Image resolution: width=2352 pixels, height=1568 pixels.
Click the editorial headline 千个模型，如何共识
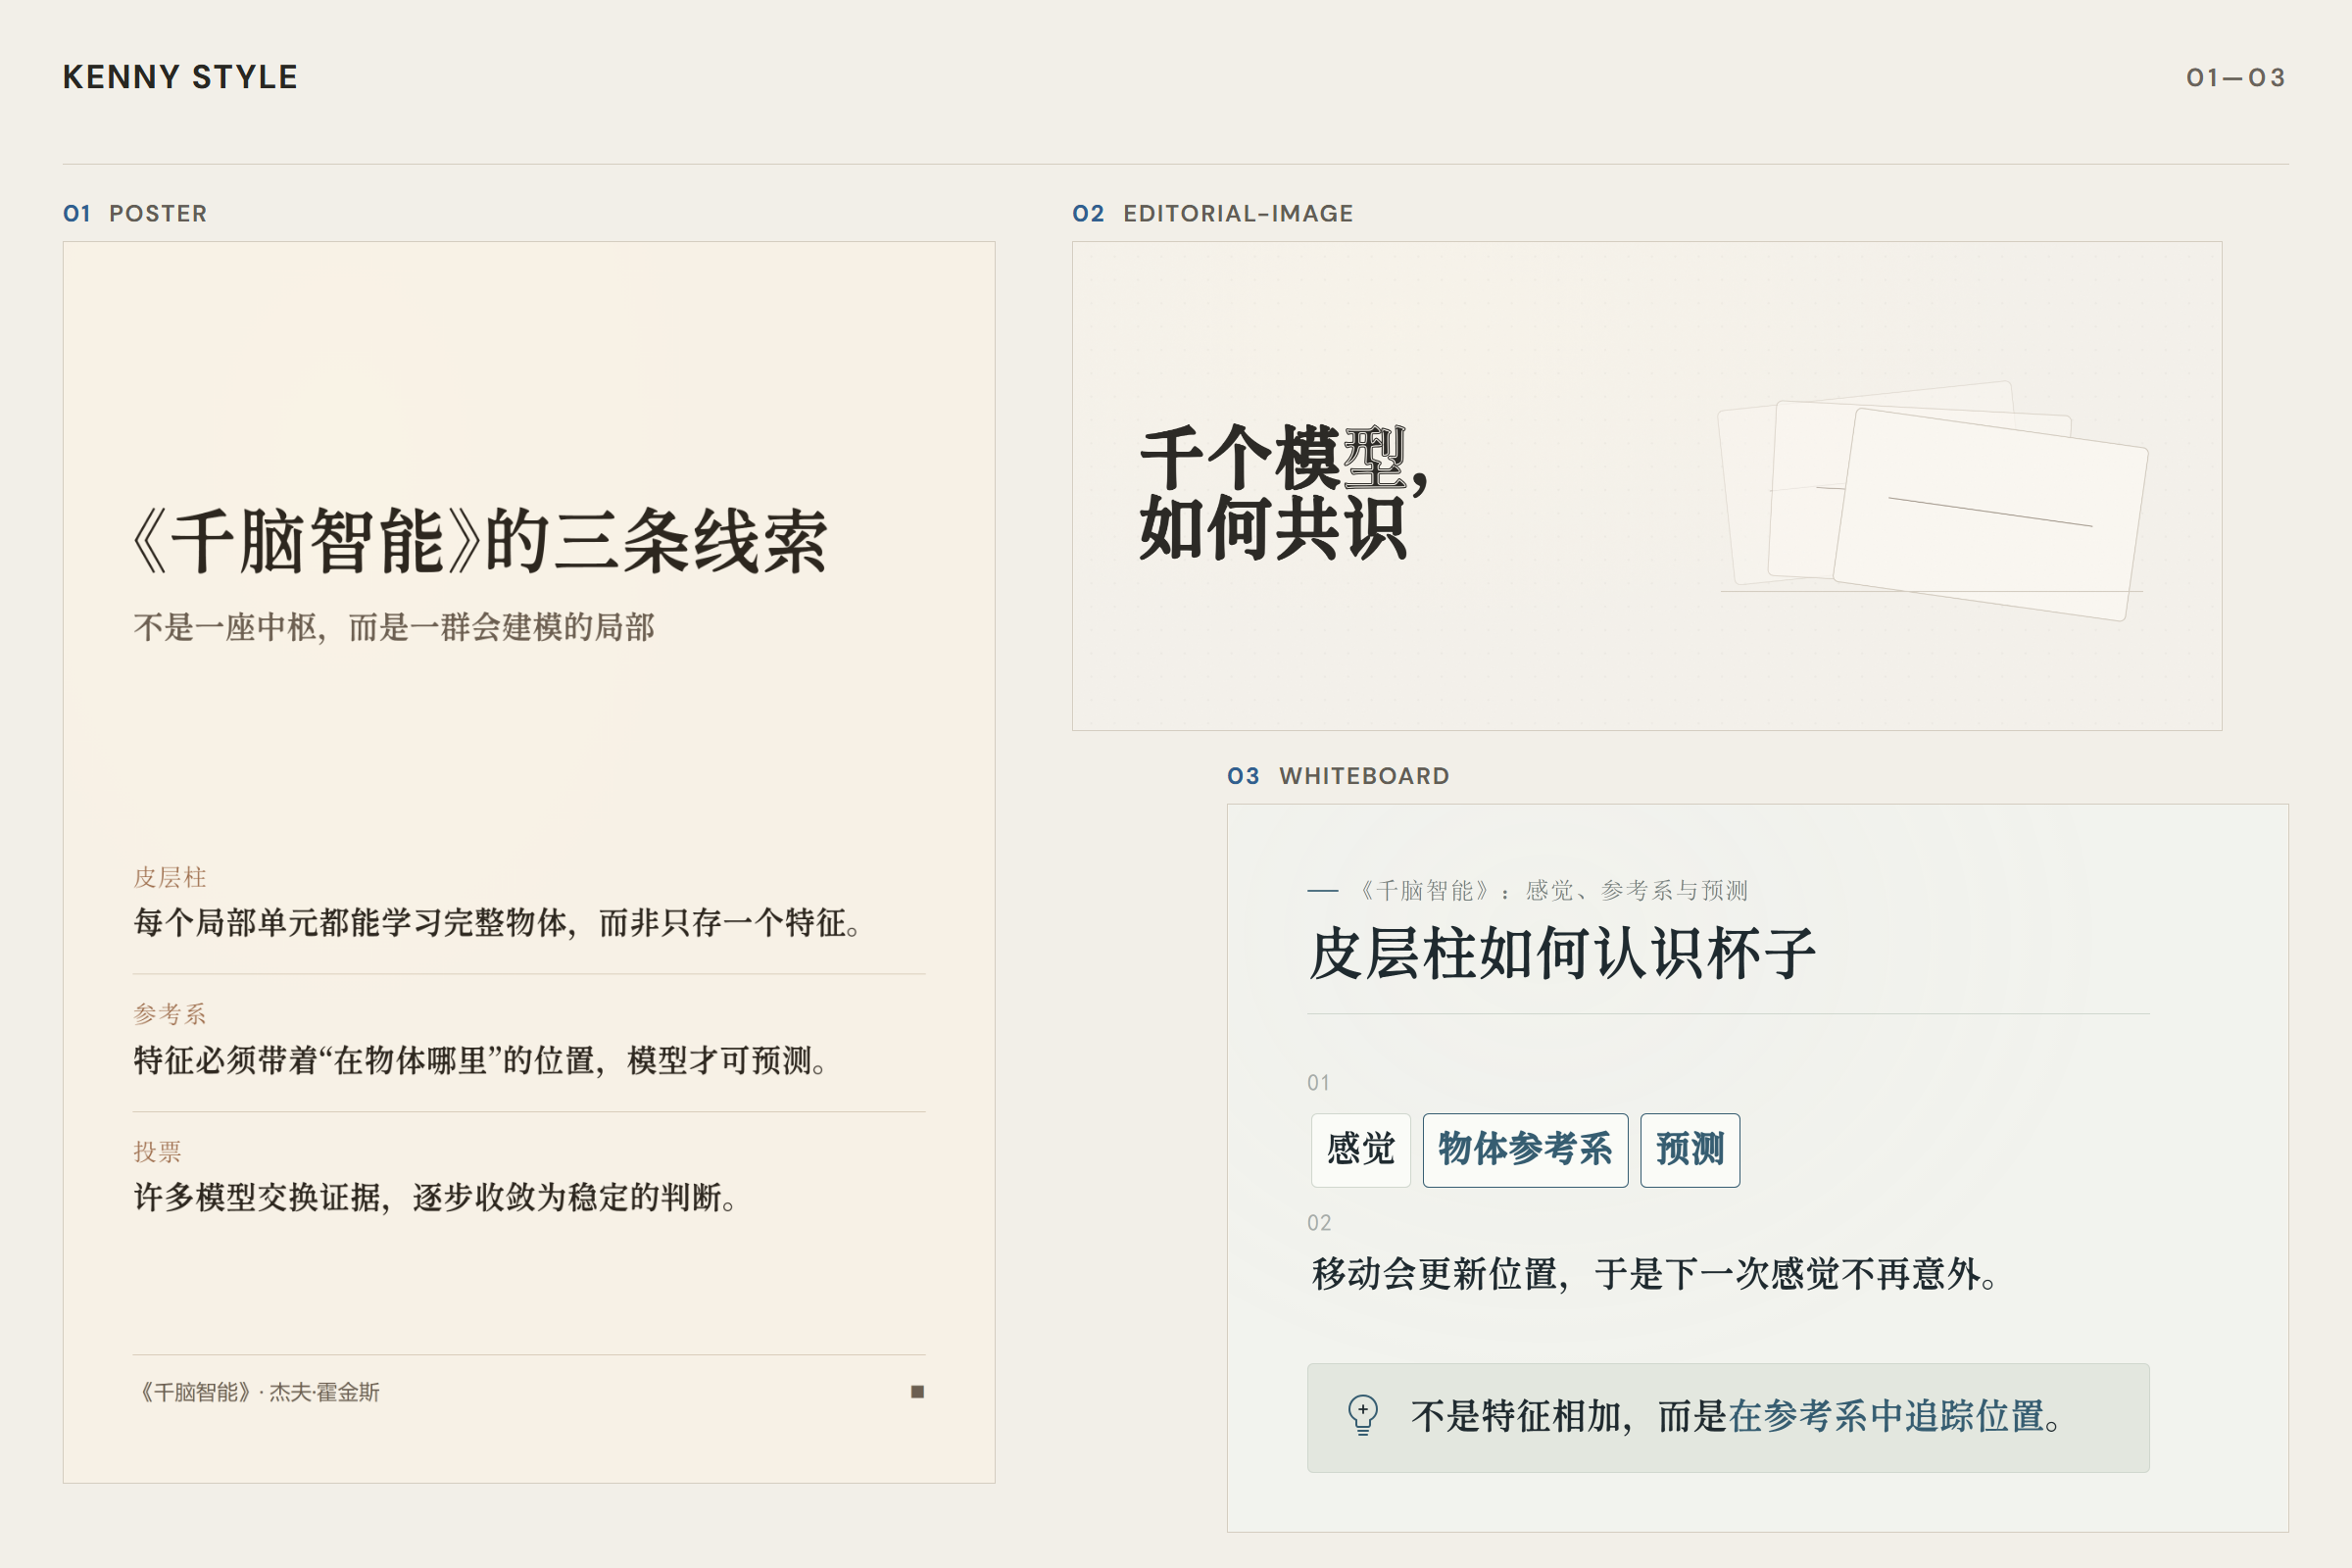coord(1284,492)
